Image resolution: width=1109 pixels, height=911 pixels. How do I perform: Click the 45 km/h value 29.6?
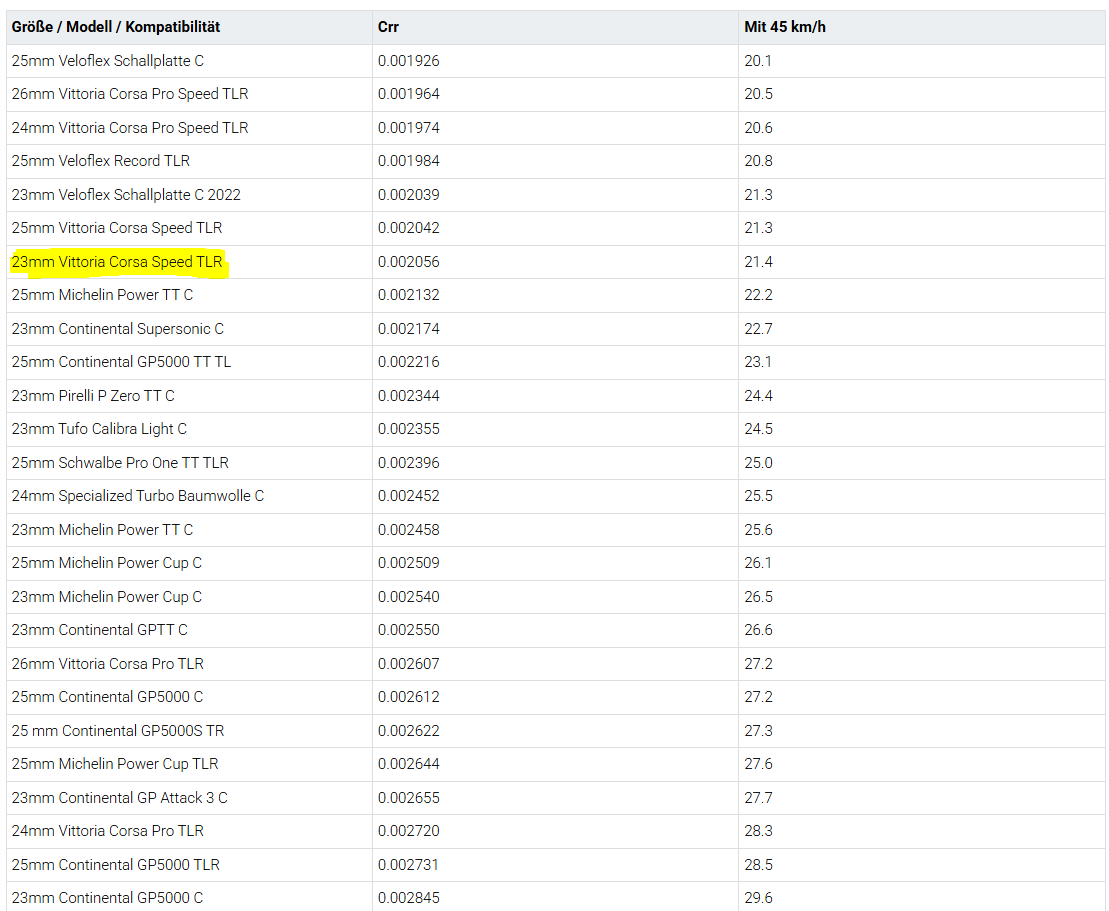(758, 898)
